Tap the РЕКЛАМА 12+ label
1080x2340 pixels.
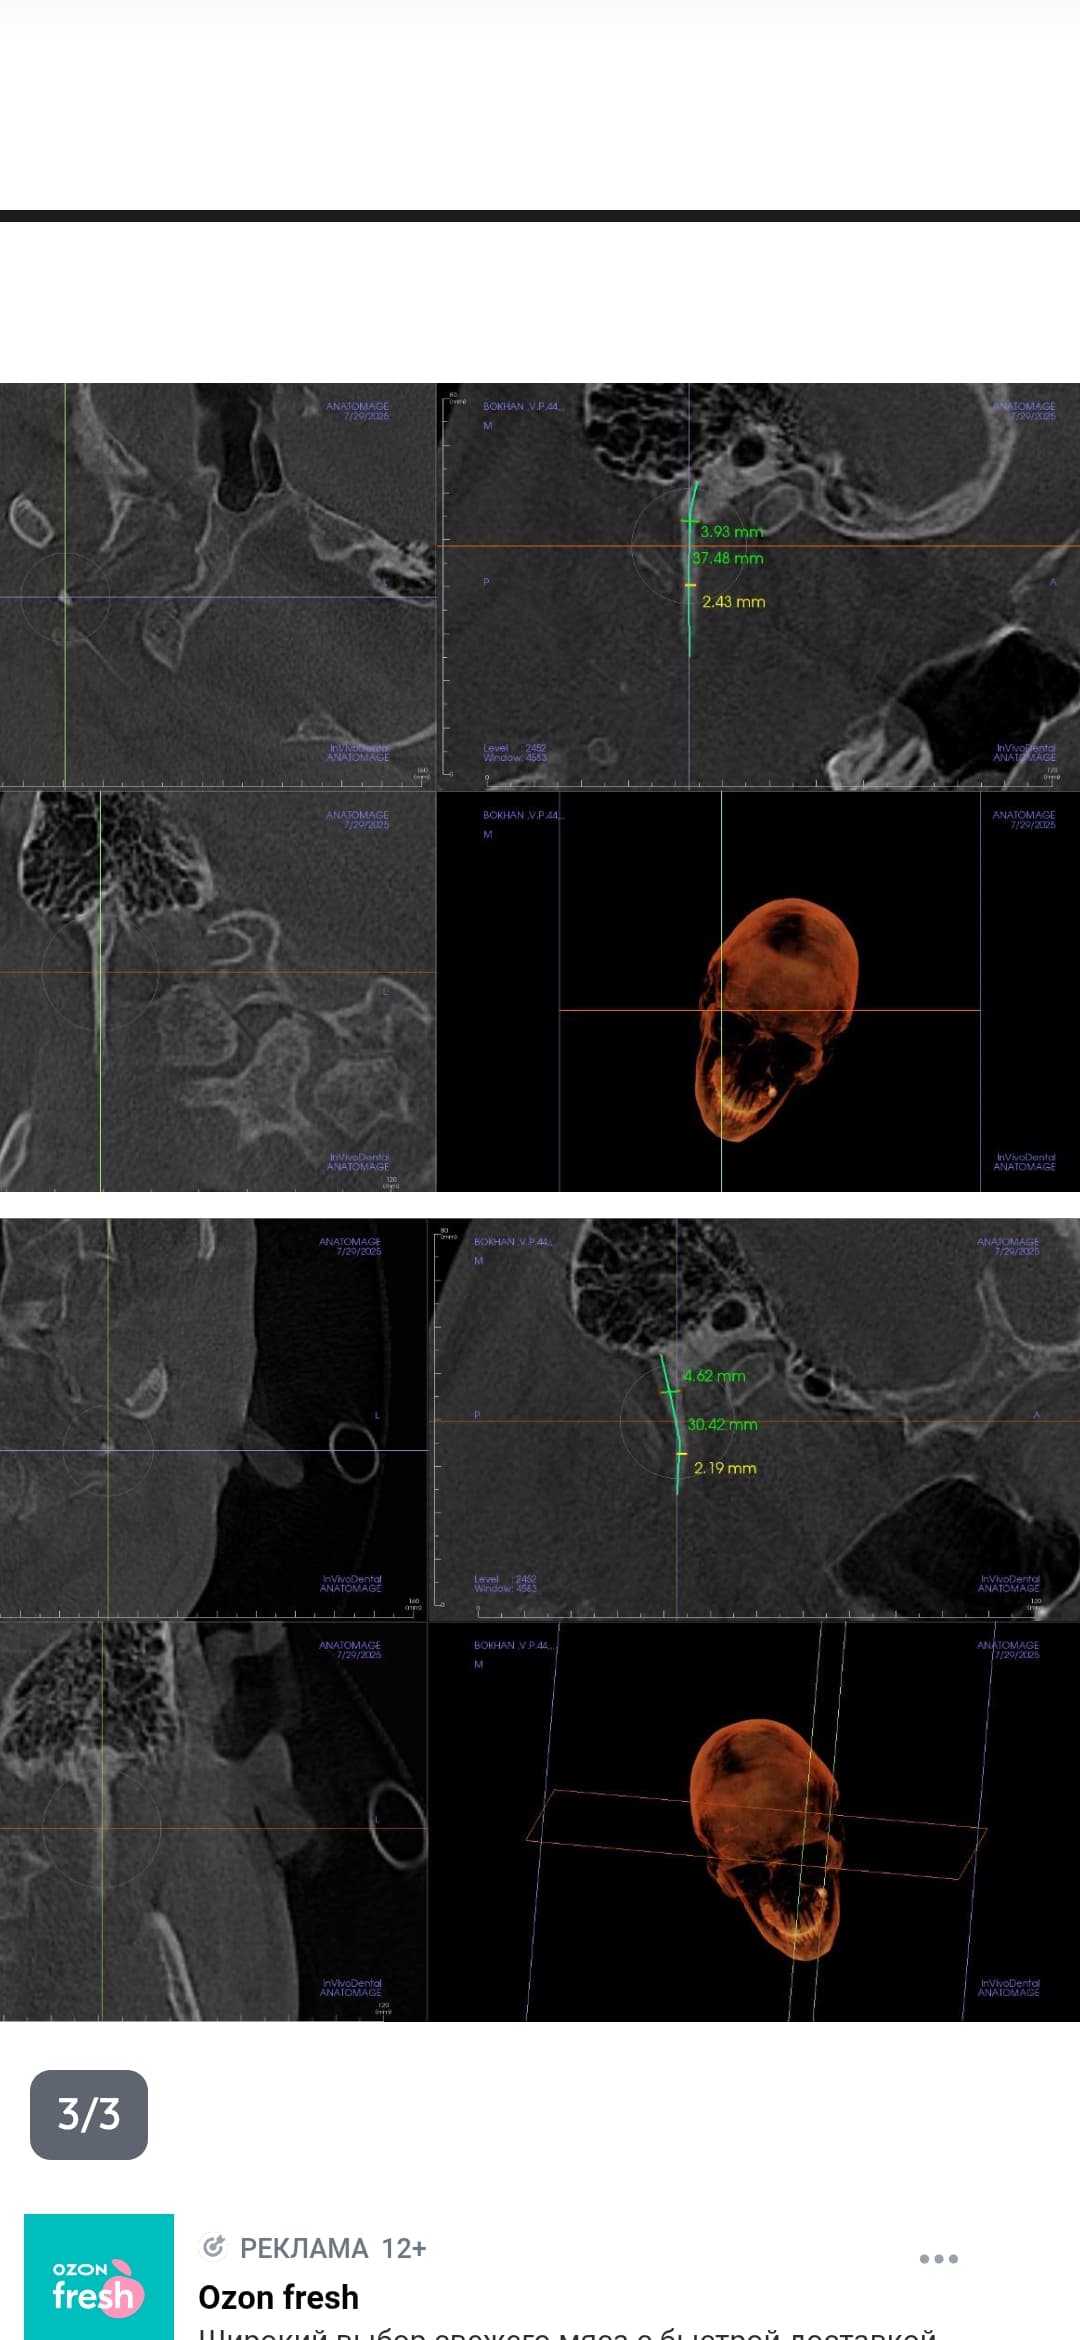[333, 2248]
